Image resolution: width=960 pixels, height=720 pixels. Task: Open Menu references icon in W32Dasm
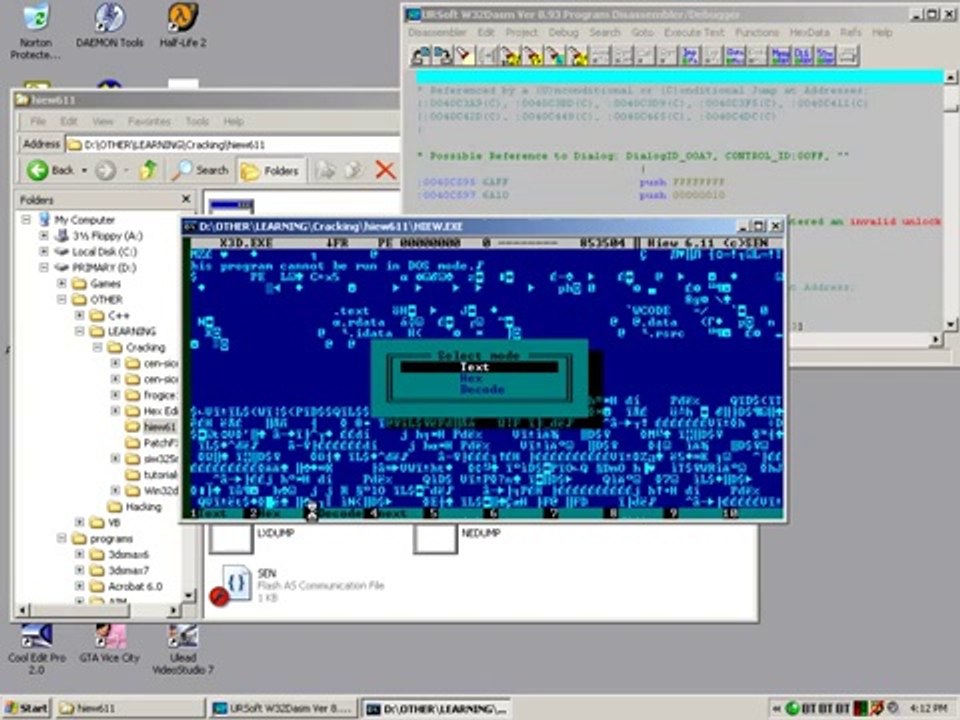[x=781, y=55]
